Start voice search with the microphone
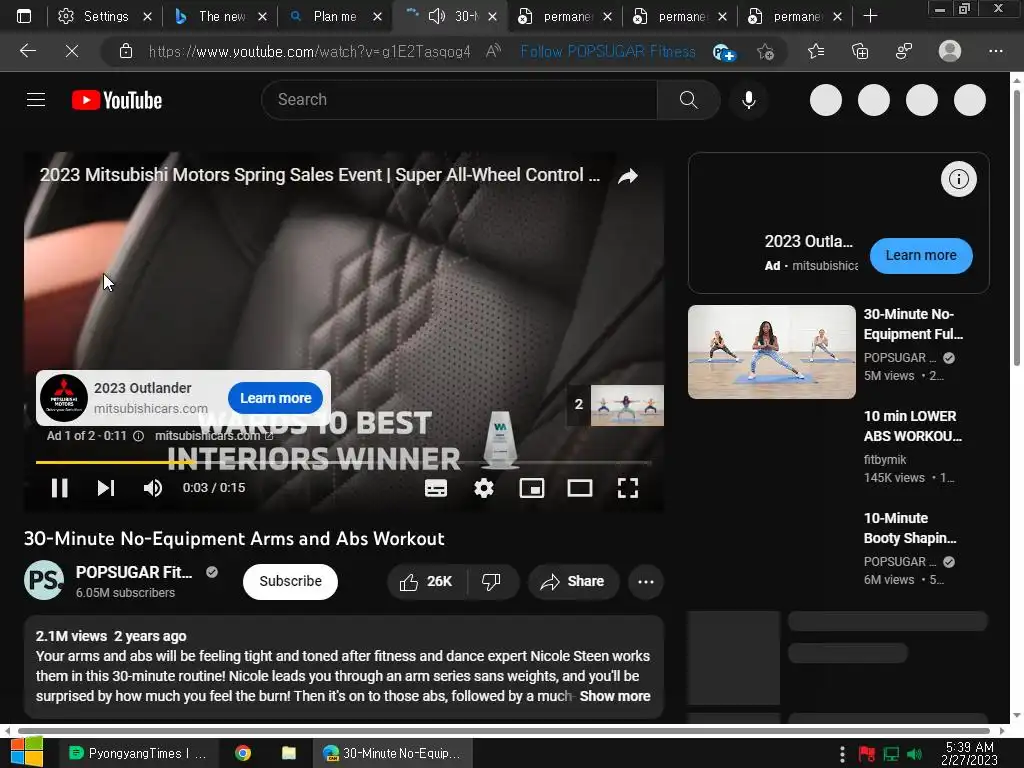 pos(749,100)
